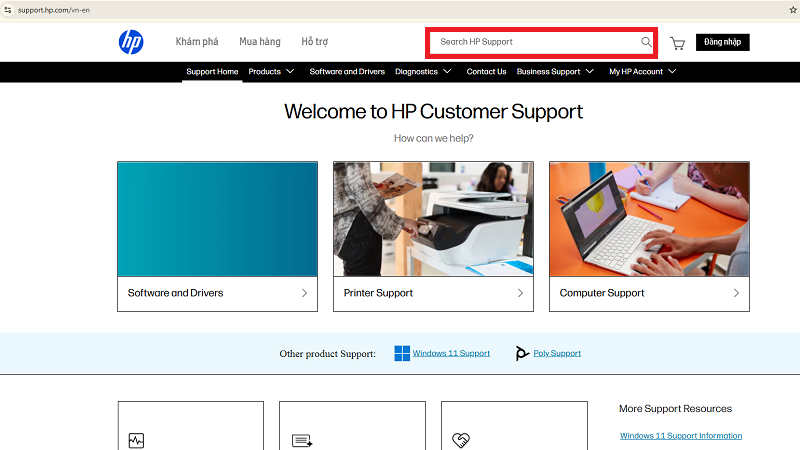
Task: Click the Khám phá menu item
Action: 197,42
